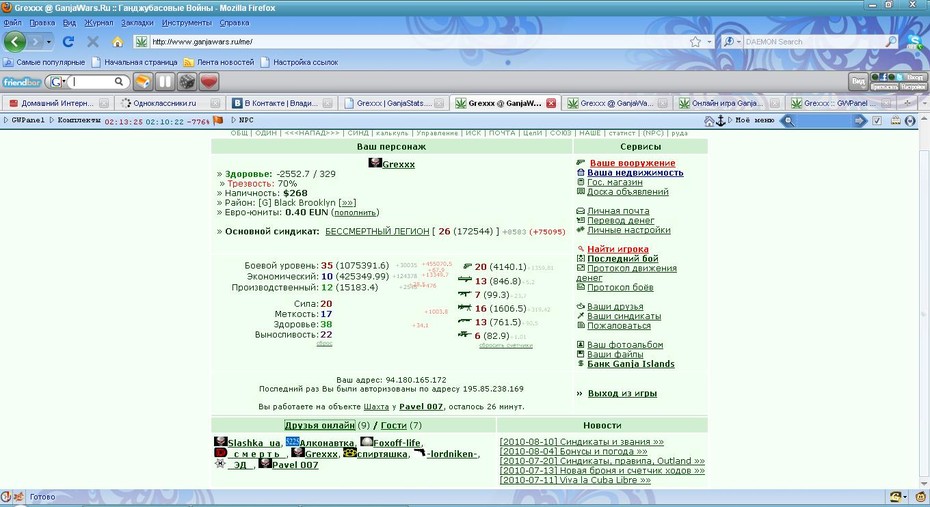Click the dice icon in friendbar
Viewport: 930px width, 507px height.
187,81
